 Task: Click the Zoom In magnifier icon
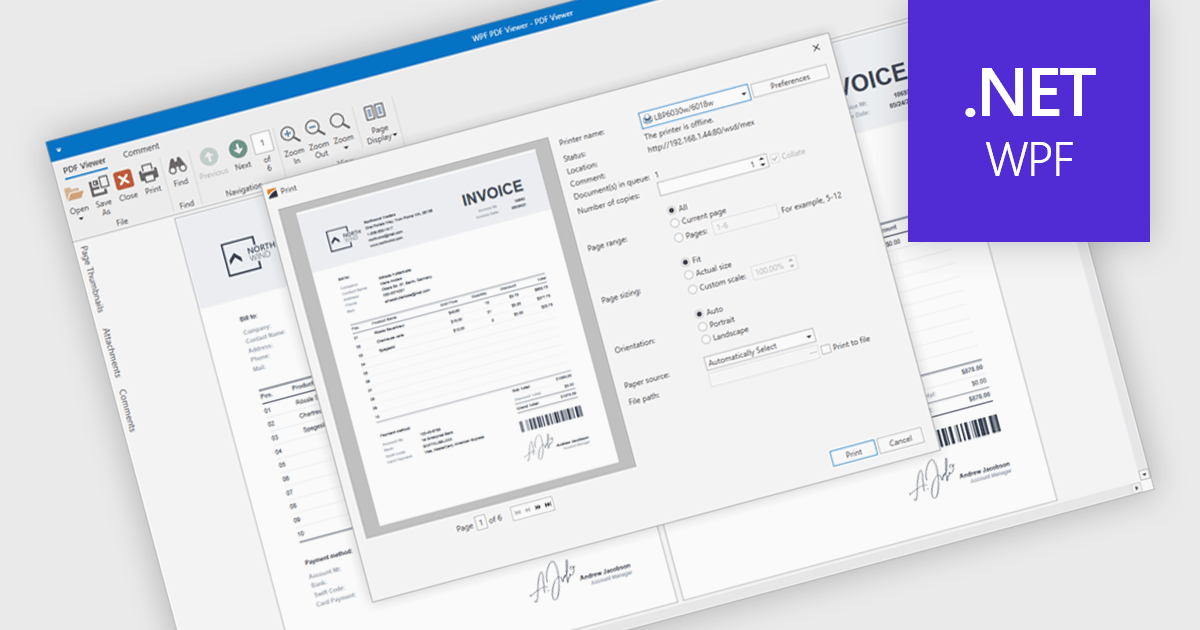coord(288,134)
